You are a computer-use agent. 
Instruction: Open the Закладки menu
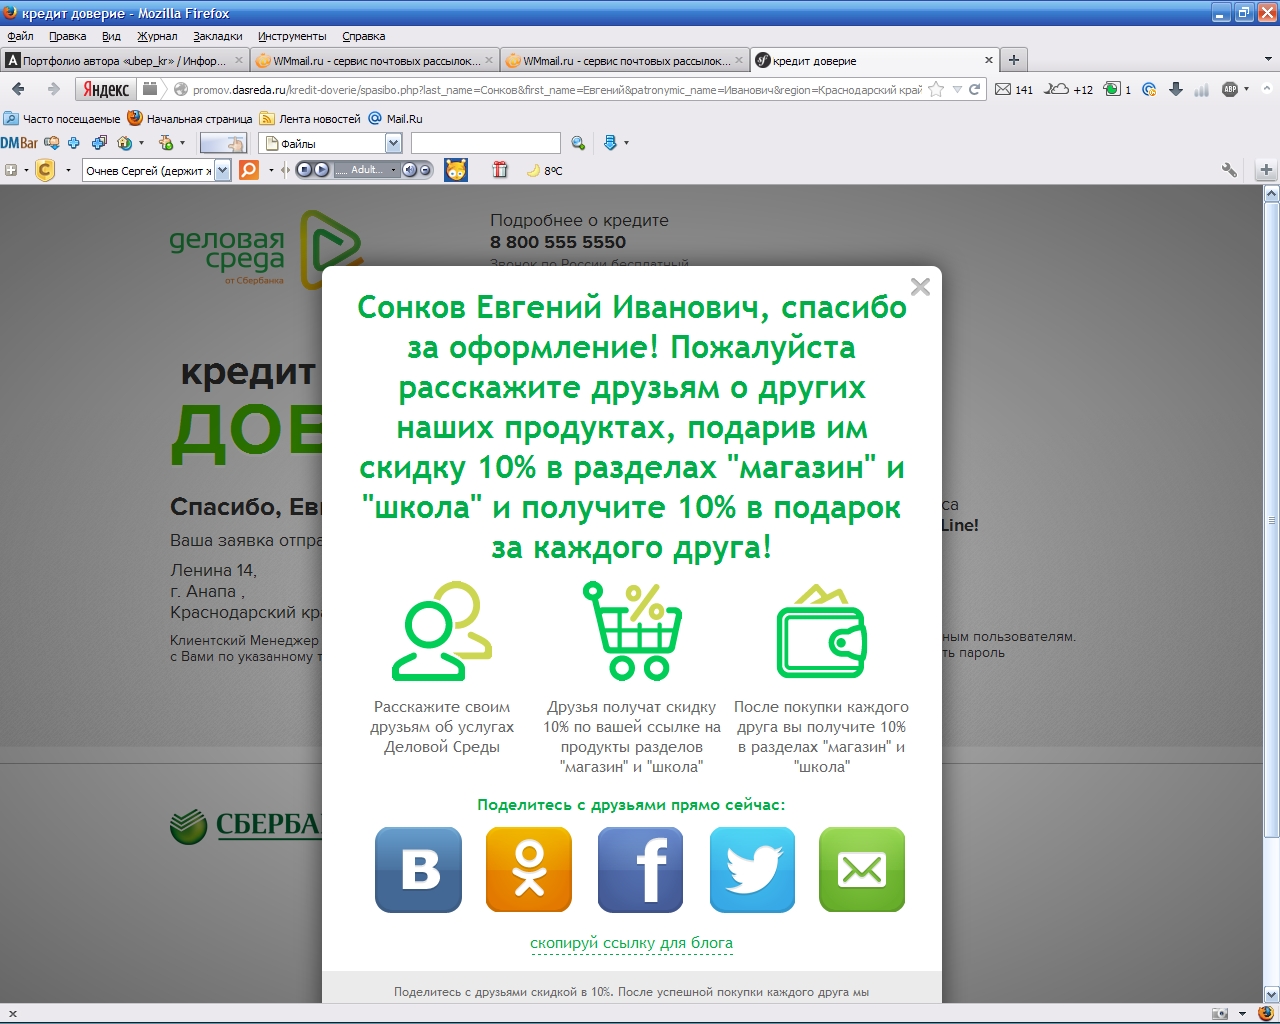click(x=217, y=36)
